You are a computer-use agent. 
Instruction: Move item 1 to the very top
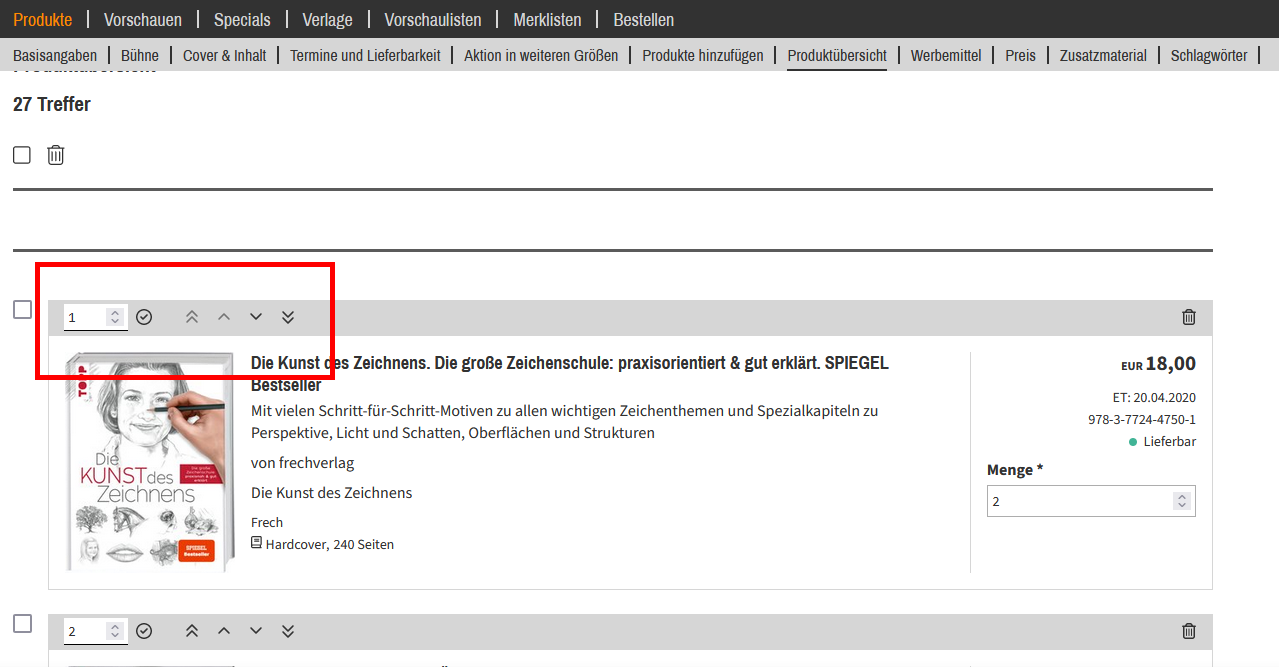192,317
